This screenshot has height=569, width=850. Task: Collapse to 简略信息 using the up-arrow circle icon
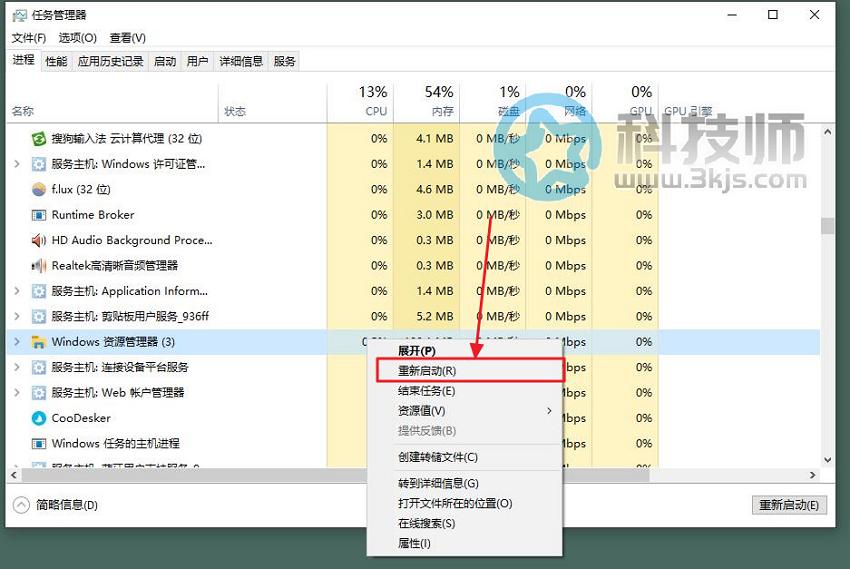[x=21, y=505]
